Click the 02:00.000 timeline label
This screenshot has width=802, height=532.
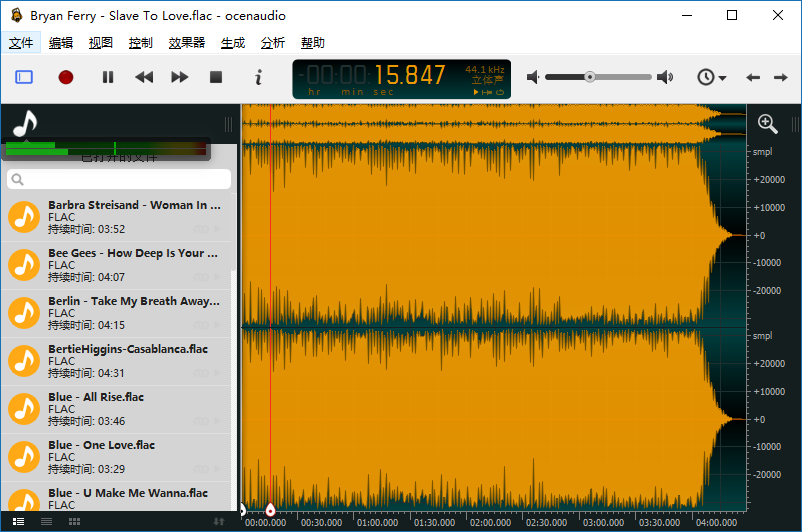point(490,523)
